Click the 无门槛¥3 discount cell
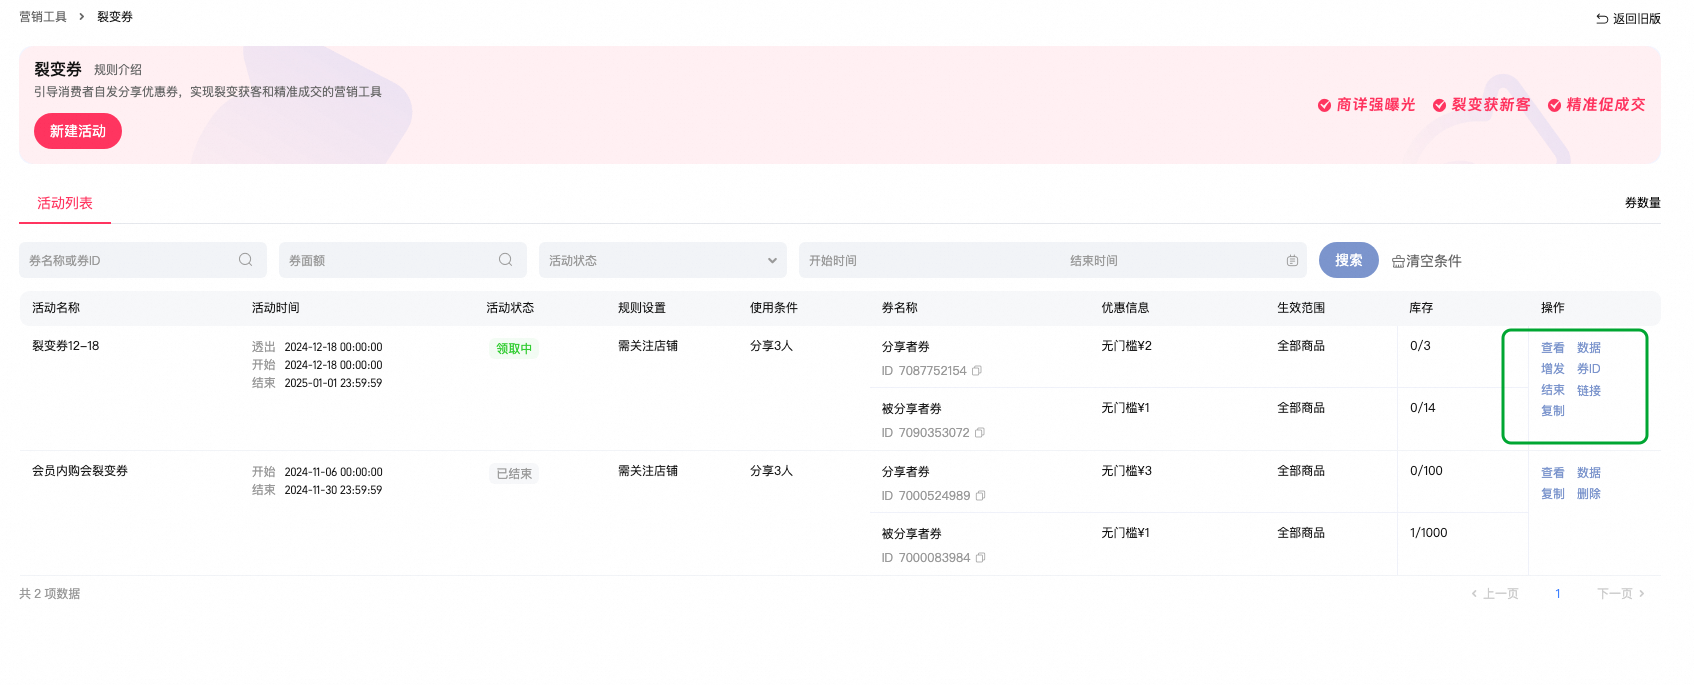 coord(1127,471)
